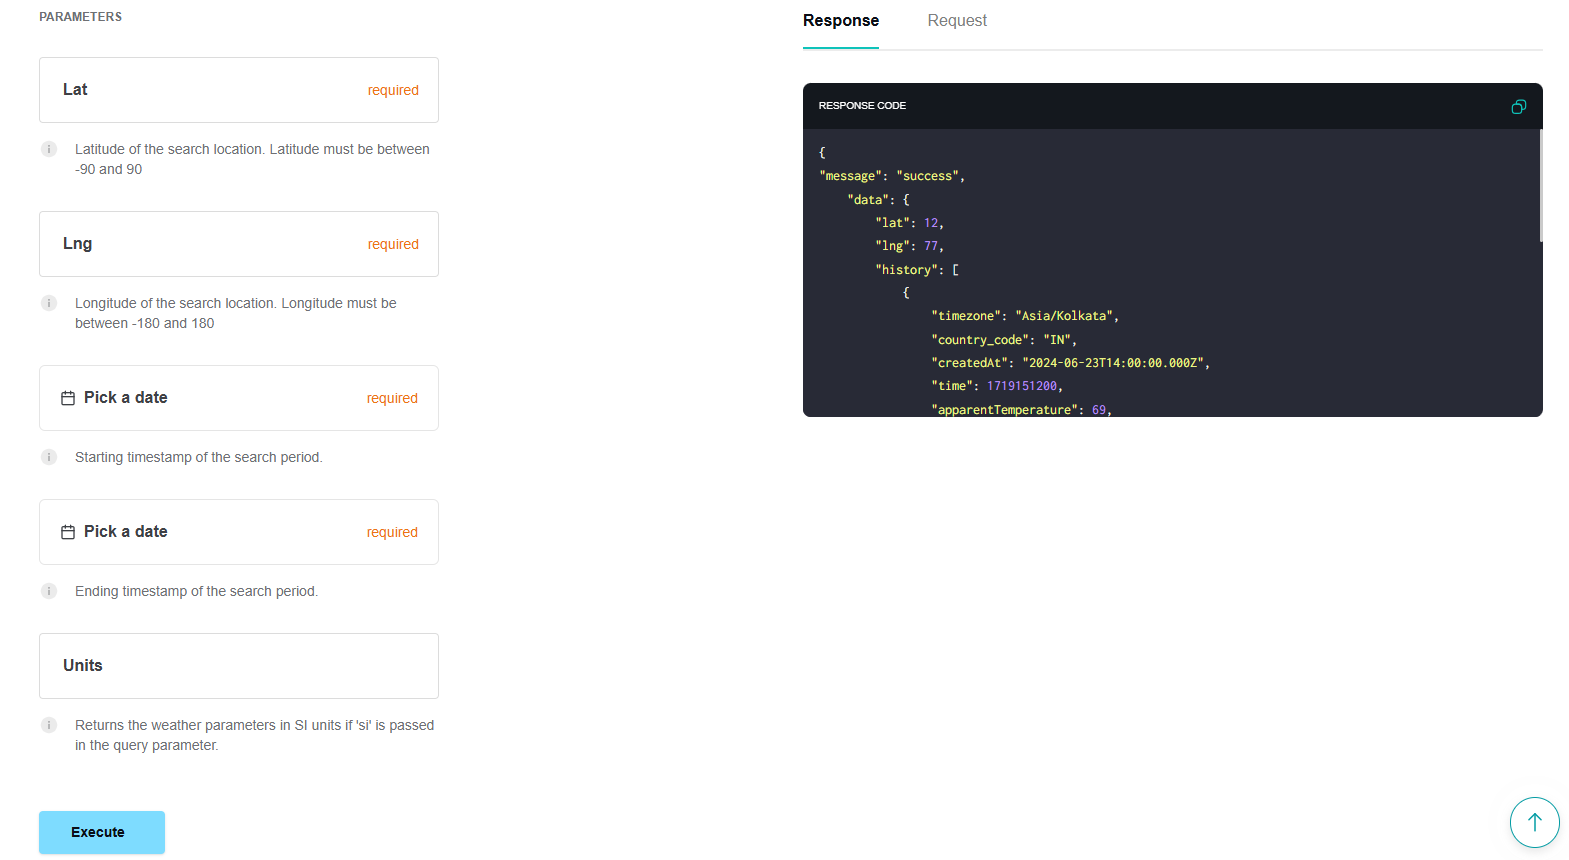The height and width of the screenshot is (860, 1569).
Task: Click the PARAMETERS section heading
Action: pos(80,17)
